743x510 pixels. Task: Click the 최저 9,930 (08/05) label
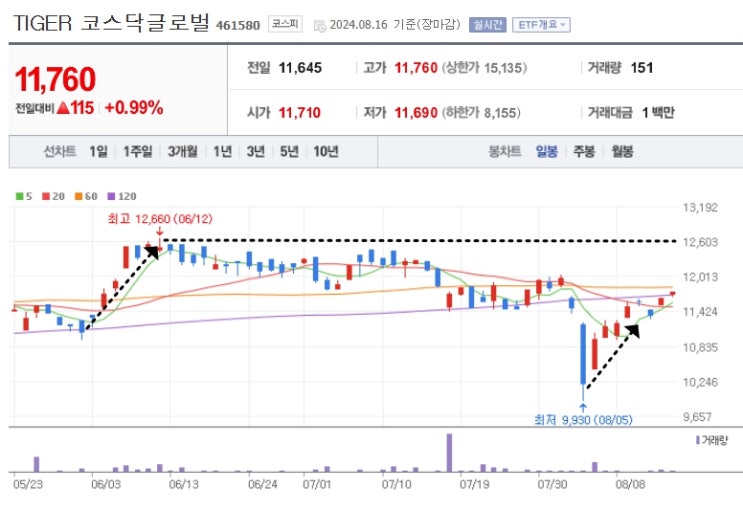[583, 420]
